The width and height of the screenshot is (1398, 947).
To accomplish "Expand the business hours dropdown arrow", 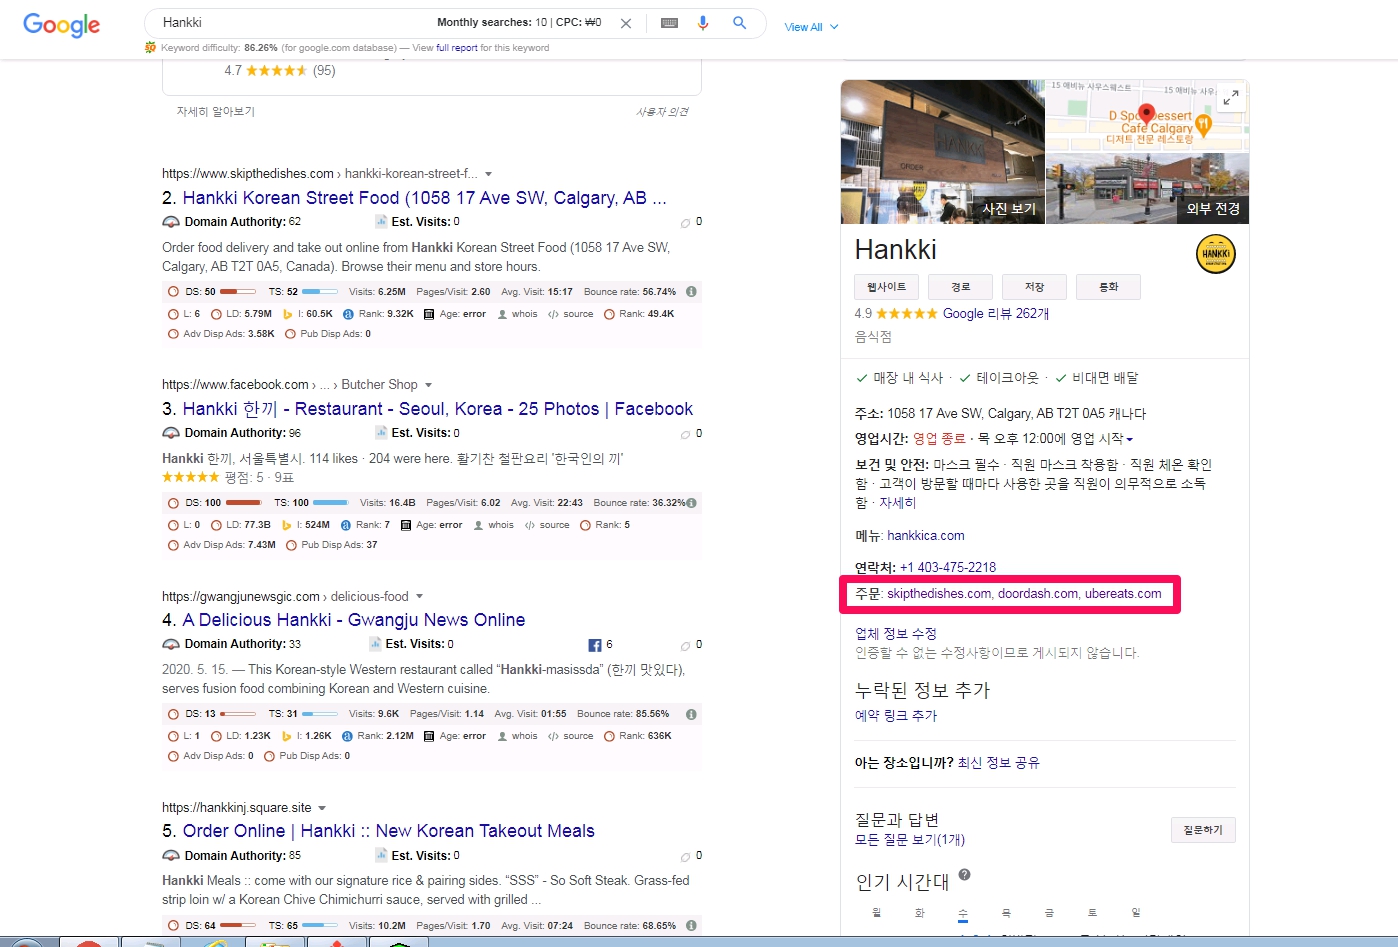I will point(1130,440).
